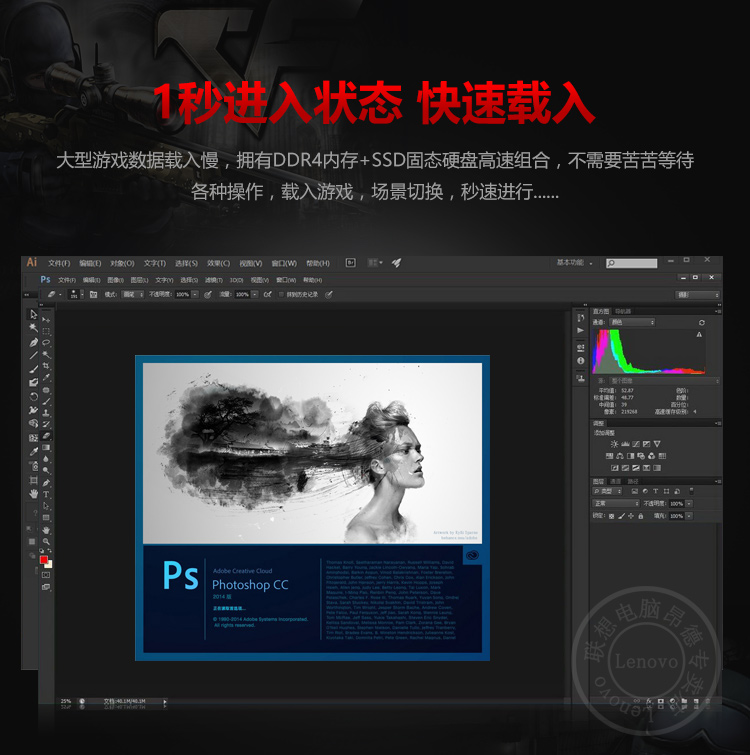Open the Flow slider arrow in options bar
Screen dimensions: 750x755
click(x=255, y=294)
